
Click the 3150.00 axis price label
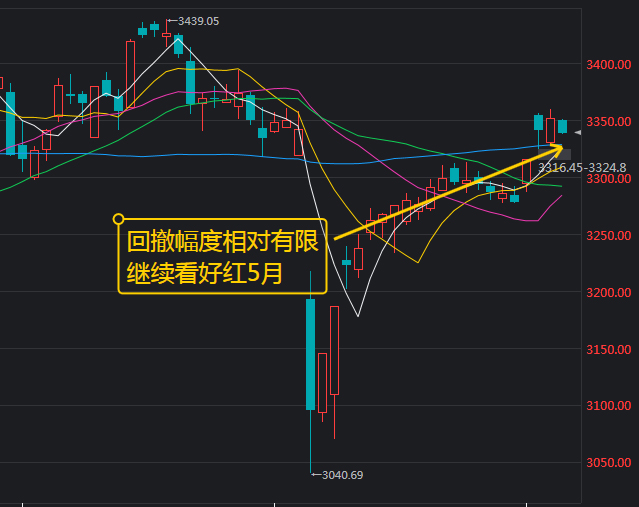[608, 349]
